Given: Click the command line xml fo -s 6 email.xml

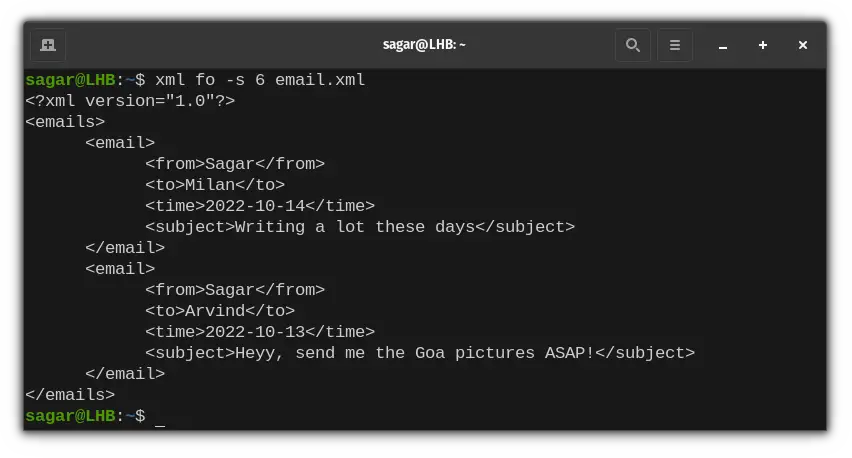Looking at the screenshot, I should pyautogui.click(x=260, y=80).
